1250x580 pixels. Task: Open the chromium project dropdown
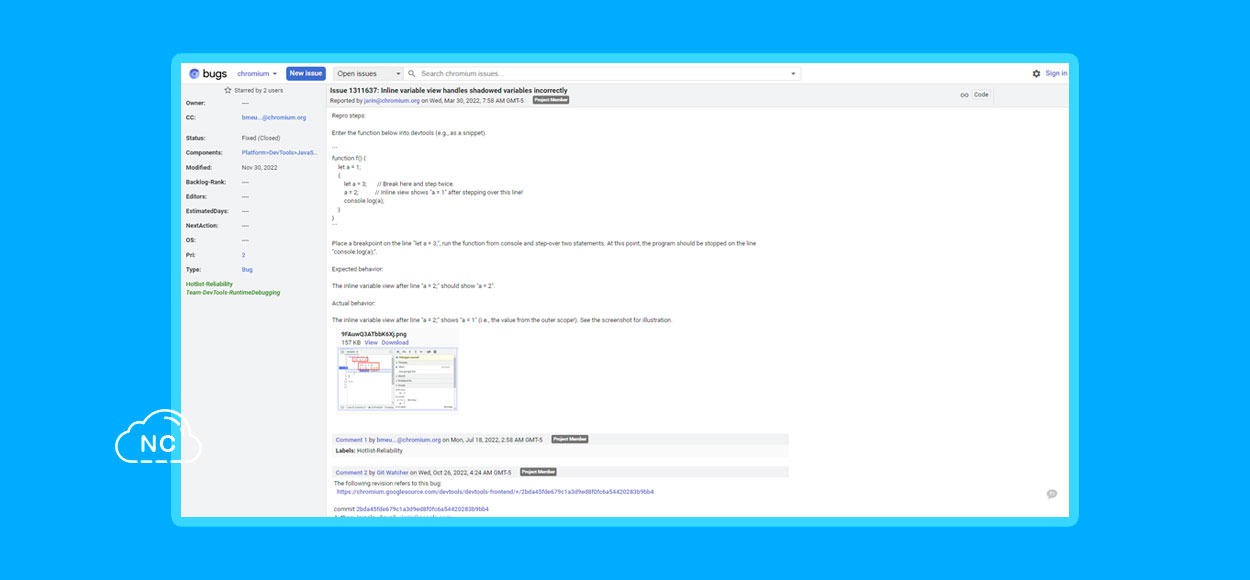coord(257,73)
